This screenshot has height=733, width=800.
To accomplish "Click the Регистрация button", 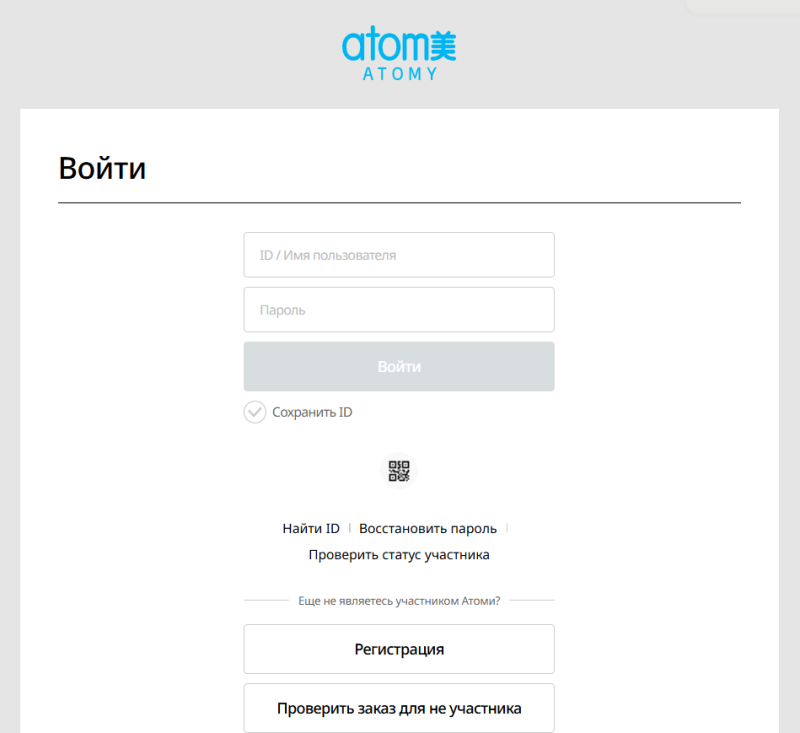I will point(399,649).
